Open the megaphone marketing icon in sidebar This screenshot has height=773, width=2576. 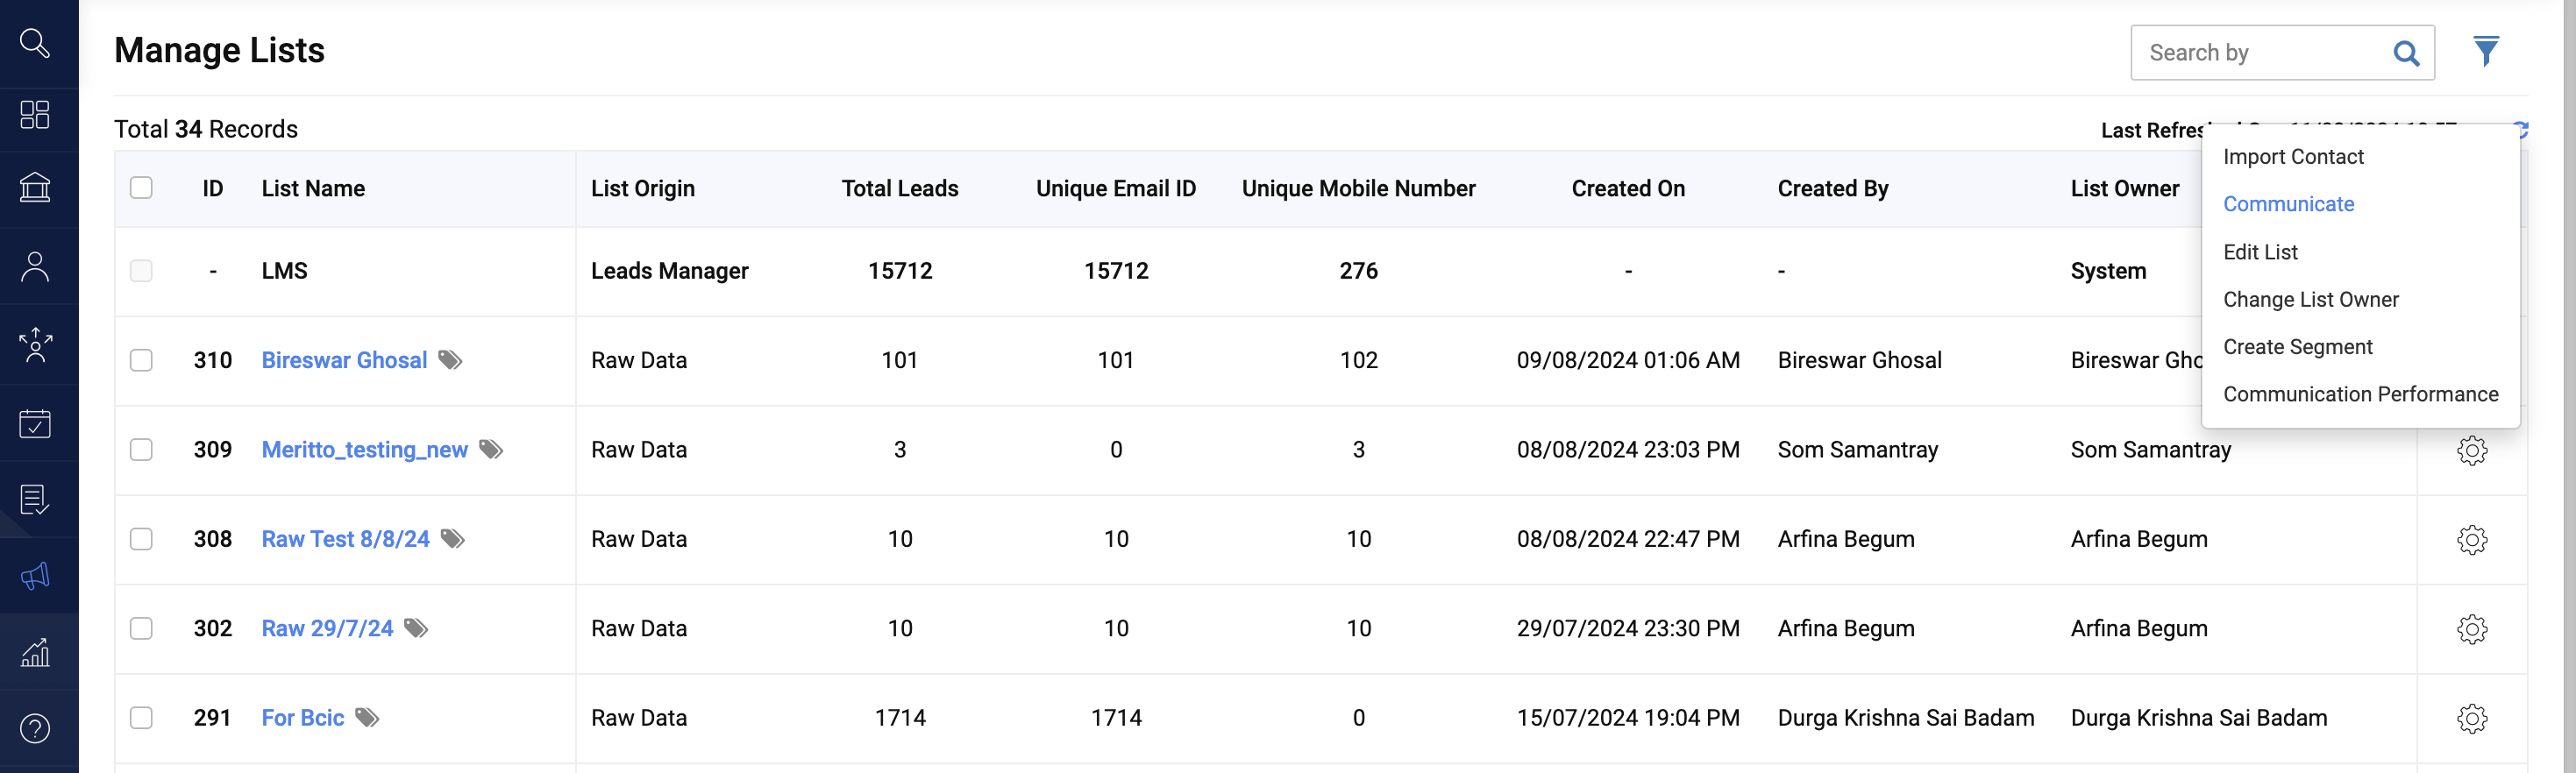click(35, 576)
